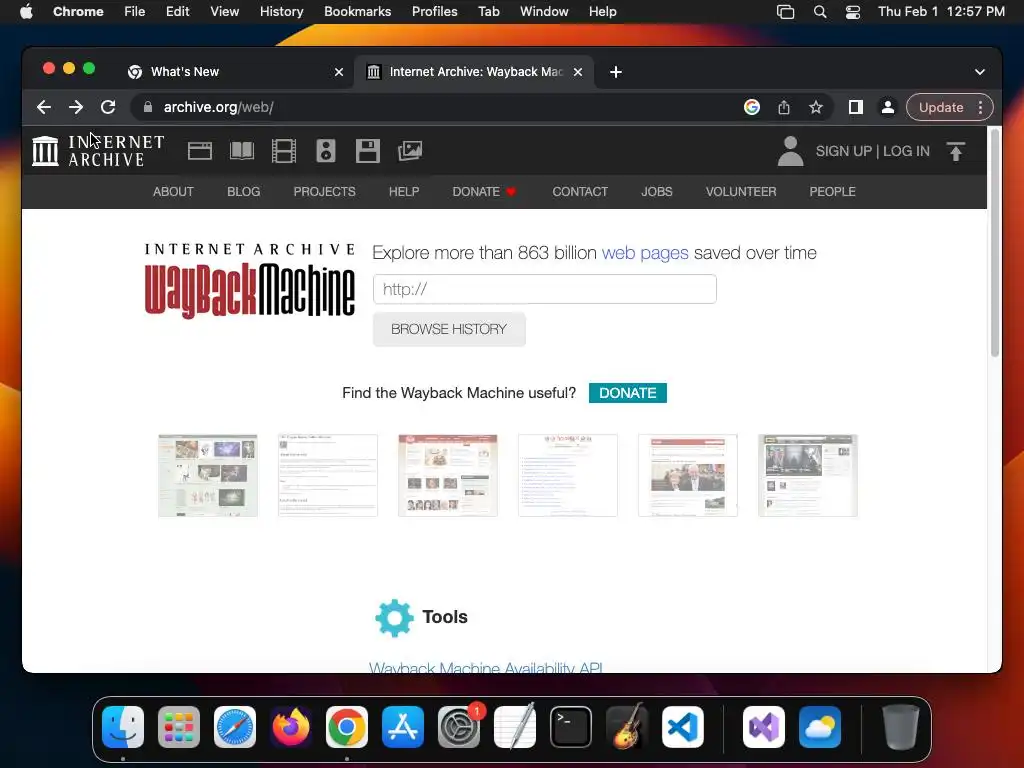This screenshot has height=768, width=1024.
Task: Open the Internet Archive home logo
Action: pyautogui.click(x=98, y=151)
